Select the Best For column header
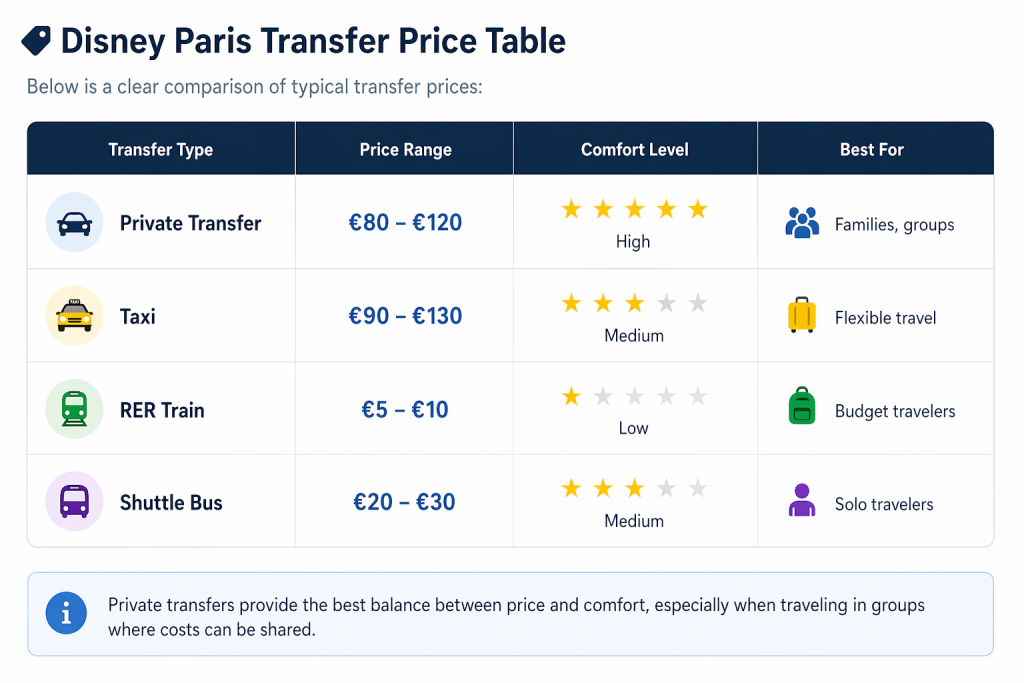1024x683 pixels. (872, 149)
